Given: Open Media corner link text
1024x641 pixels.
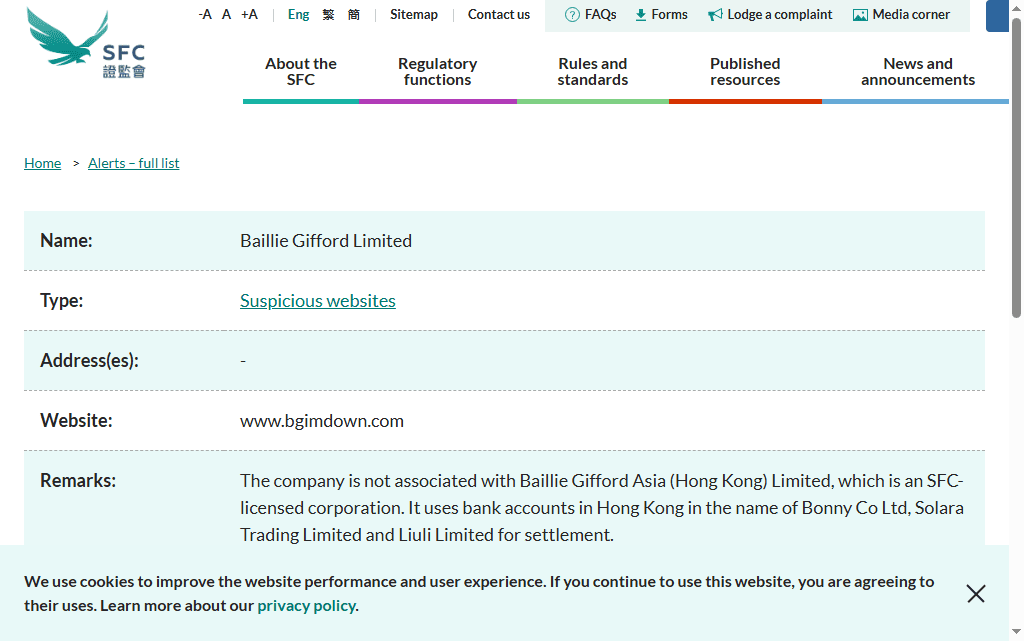Looking at the screenshot, I should (x=911, y=14).
